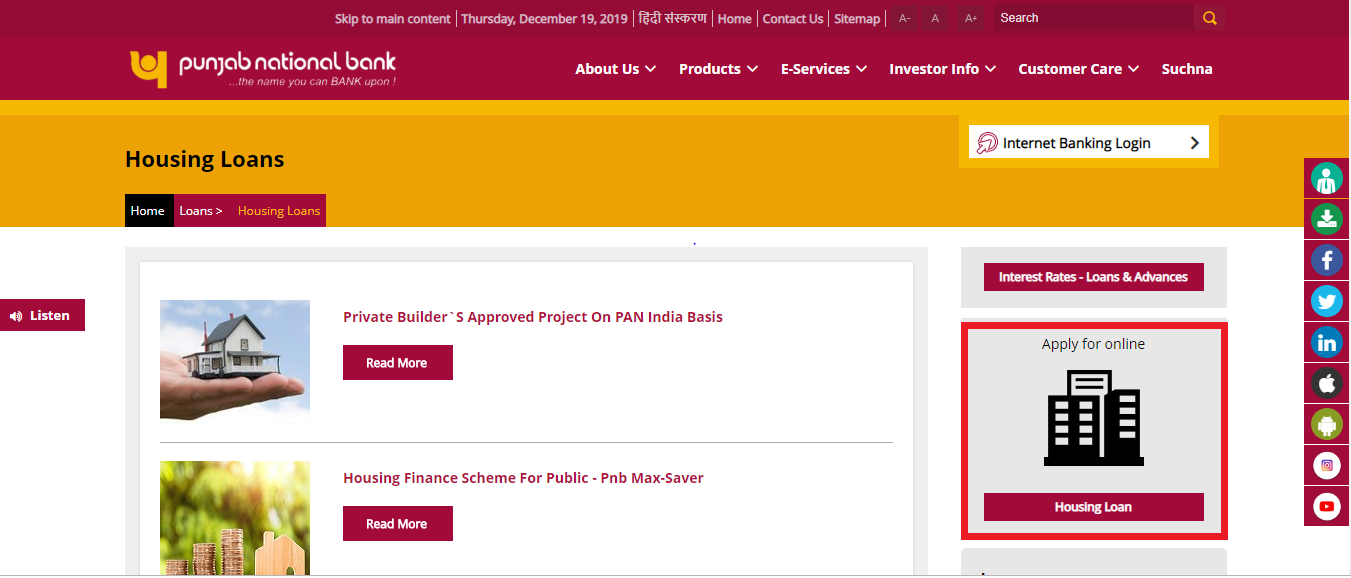The image size is (1351, 578).
Task: Click the green download sidebar icon
Action: 1327,220
